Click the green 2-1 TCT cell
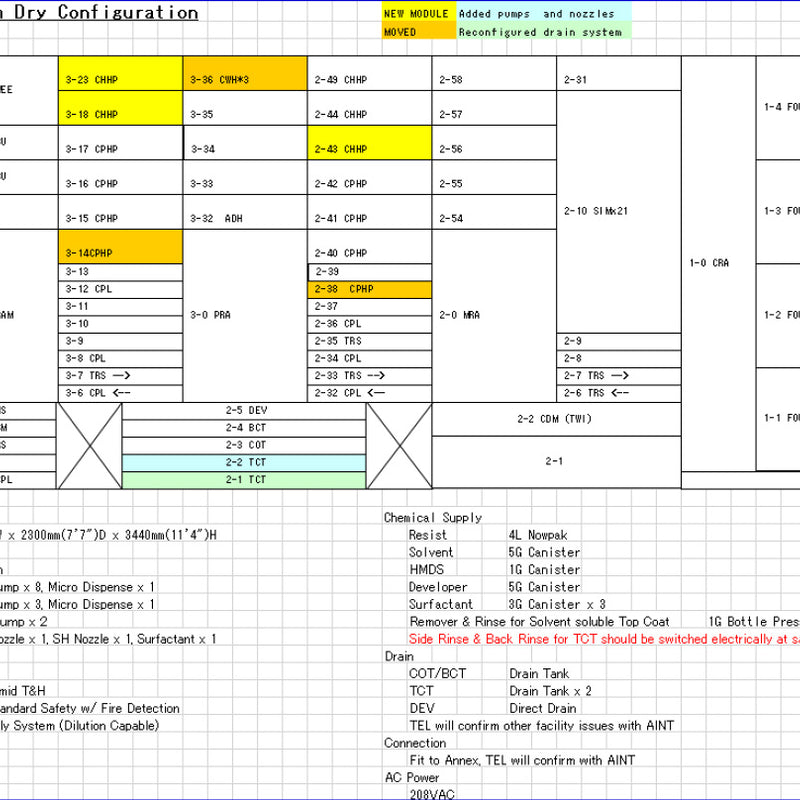 (245, 480)
